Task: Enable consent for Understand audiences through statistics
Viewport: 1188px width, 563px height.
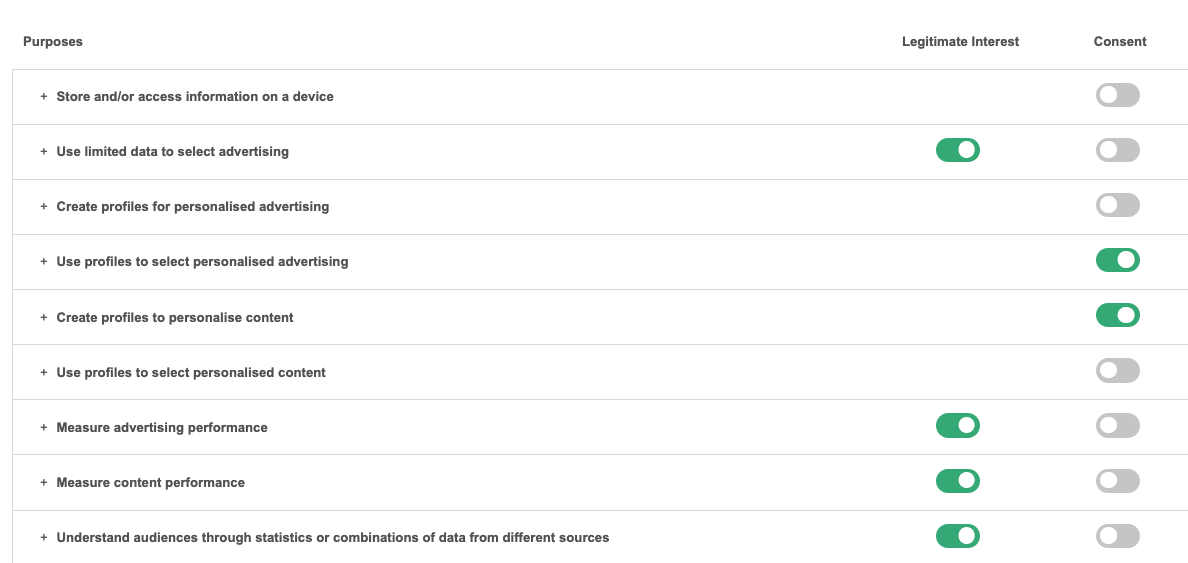Action: pos(1117,536)
